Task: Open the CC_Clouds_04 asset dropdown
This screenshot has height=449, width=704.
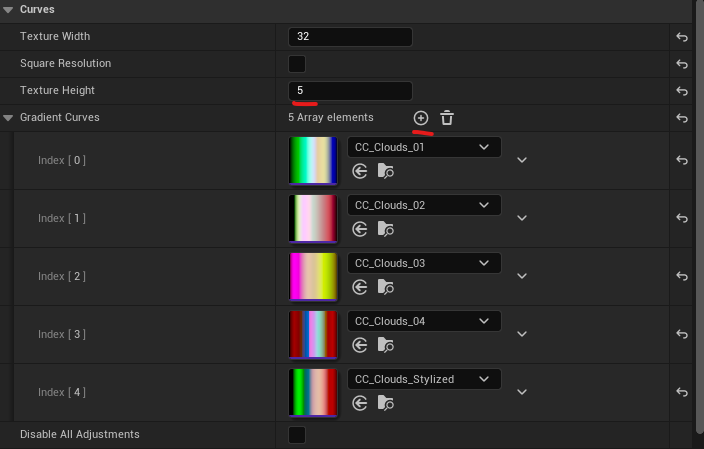Action: tap(424, 321)
